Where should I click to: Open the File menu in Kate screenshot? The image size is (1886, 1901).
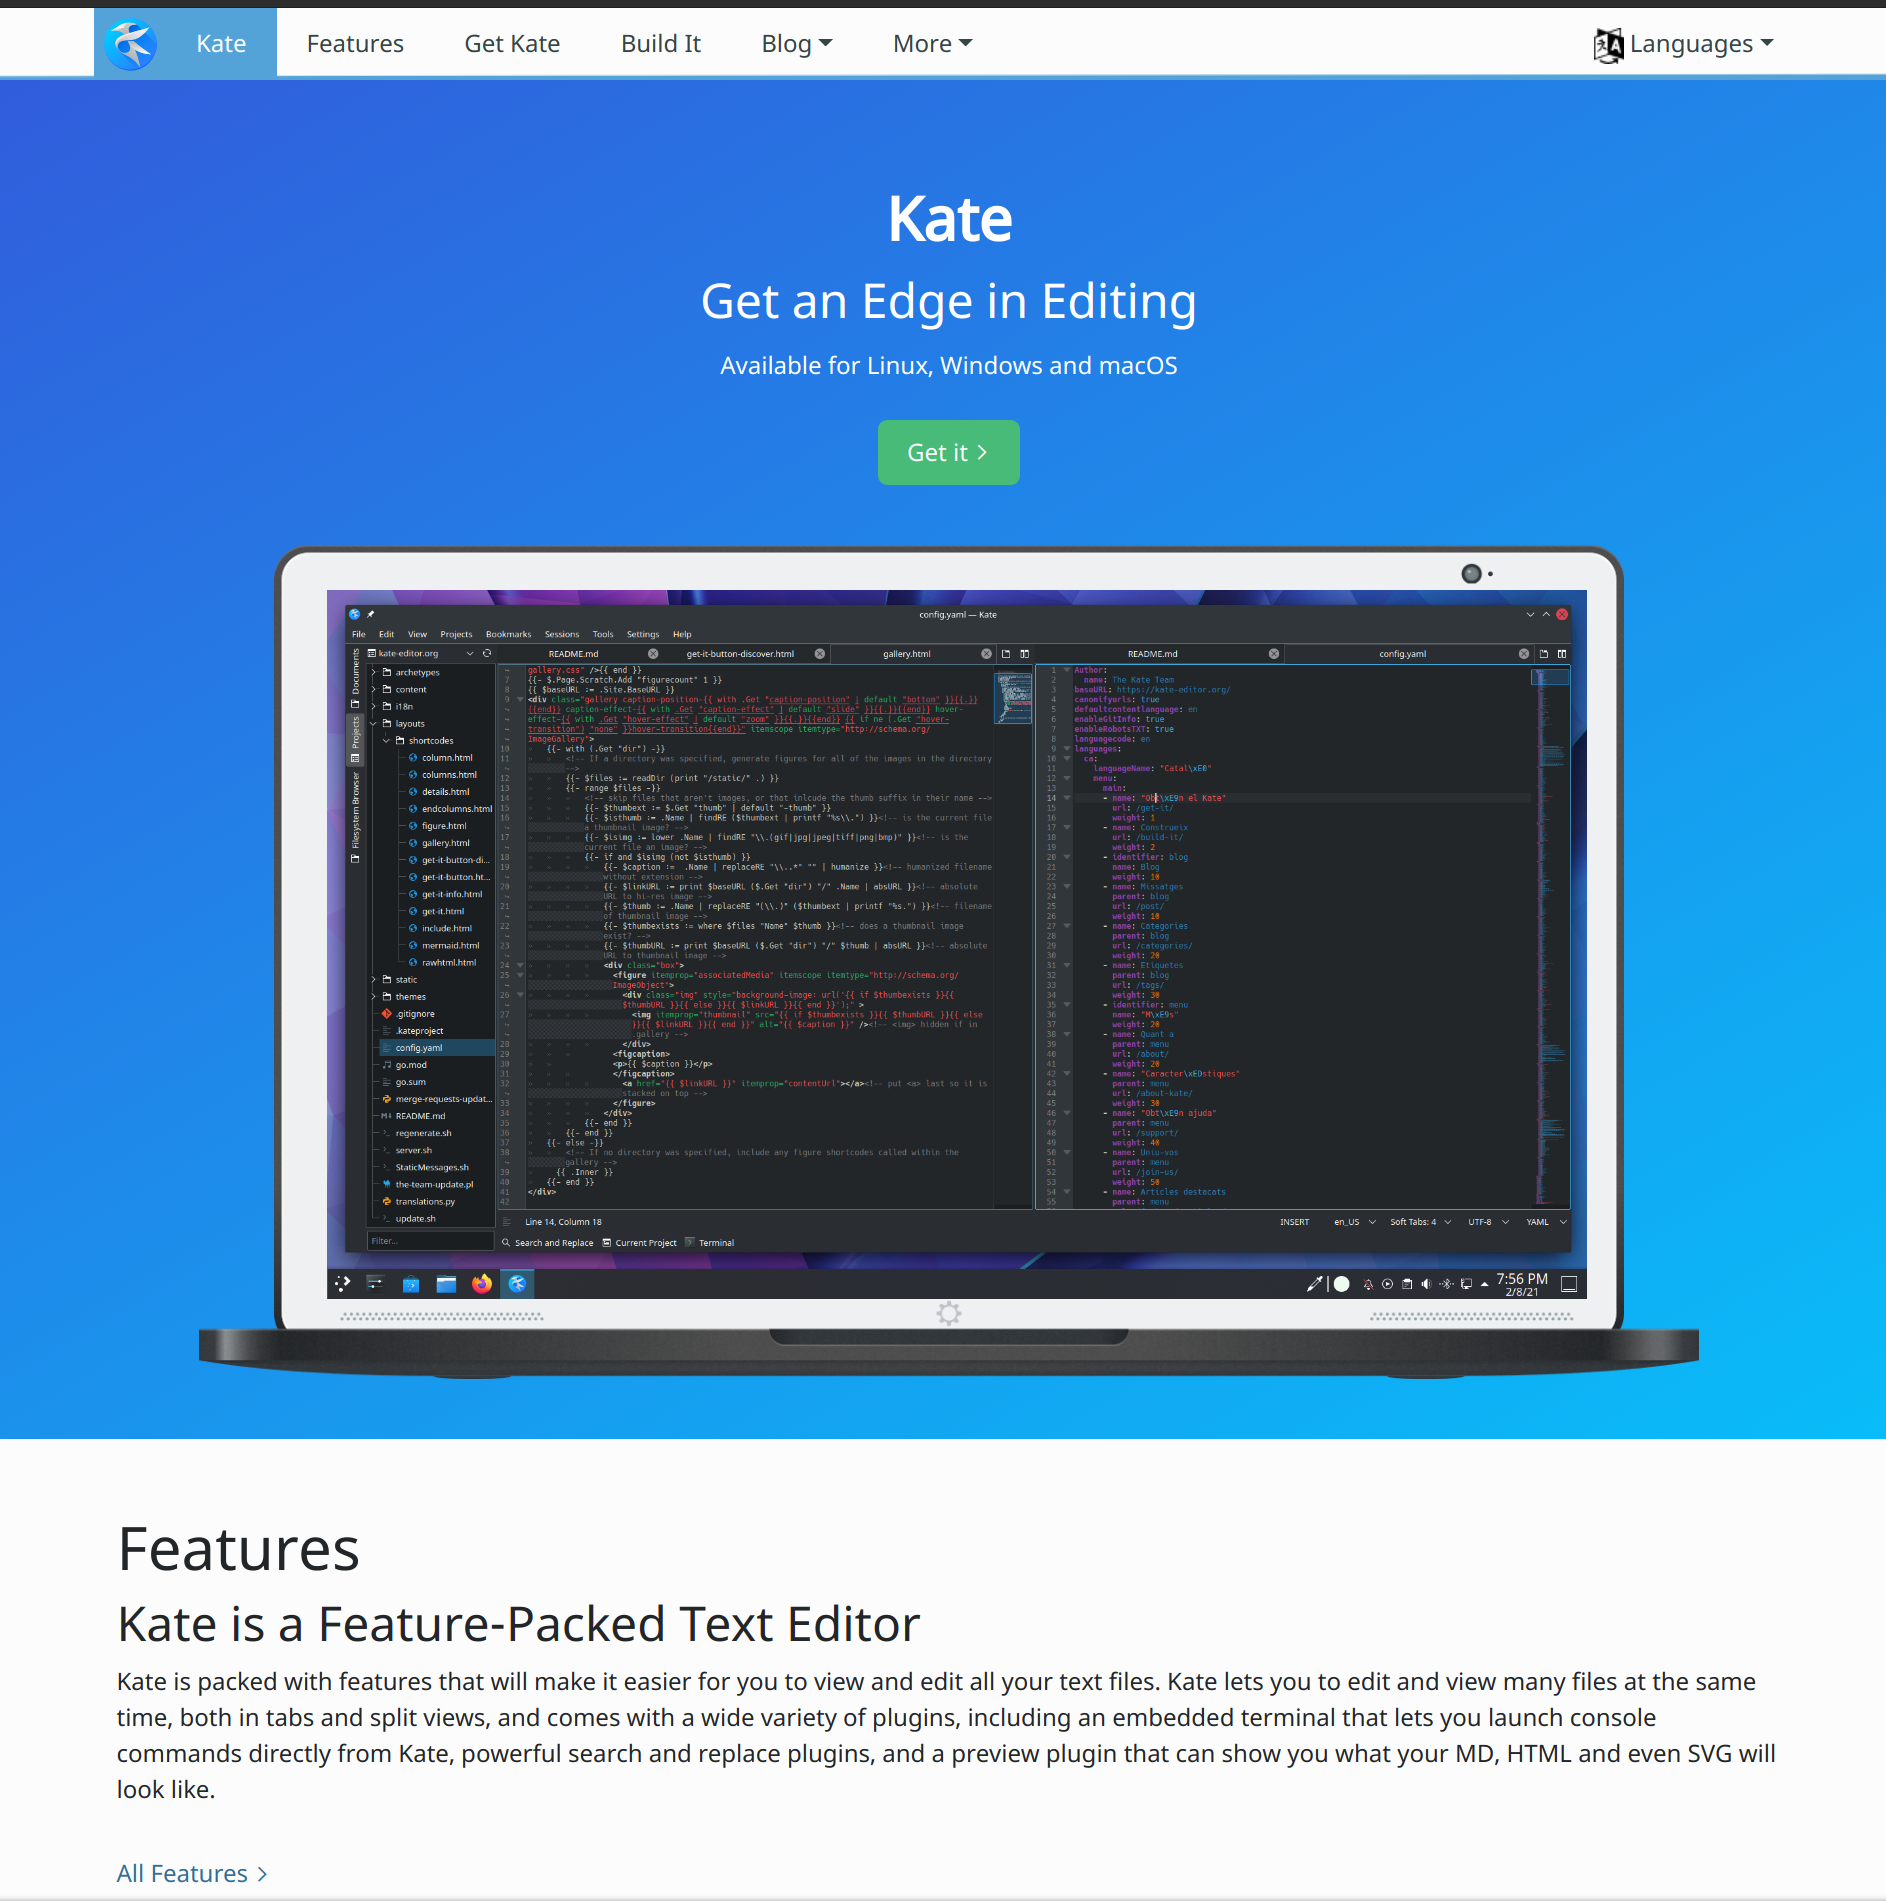point(359,634)
